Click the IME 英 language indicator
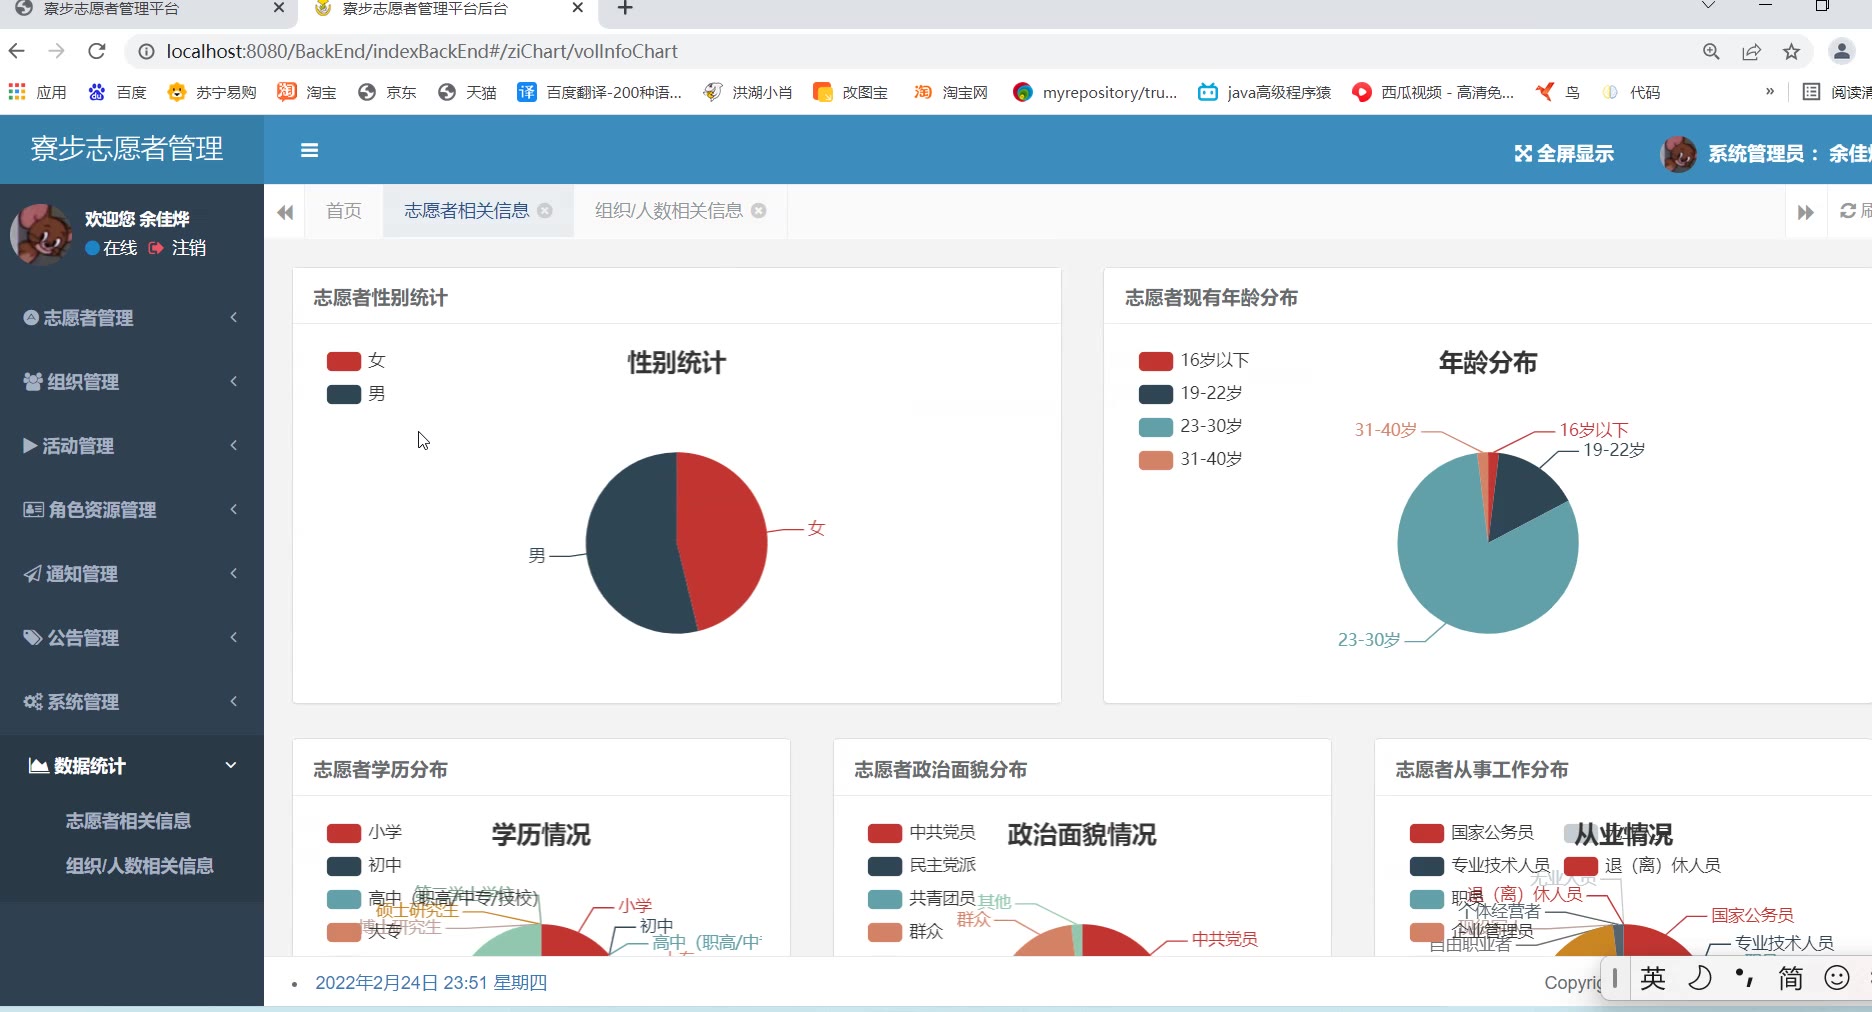 [x=1653, y=978]
